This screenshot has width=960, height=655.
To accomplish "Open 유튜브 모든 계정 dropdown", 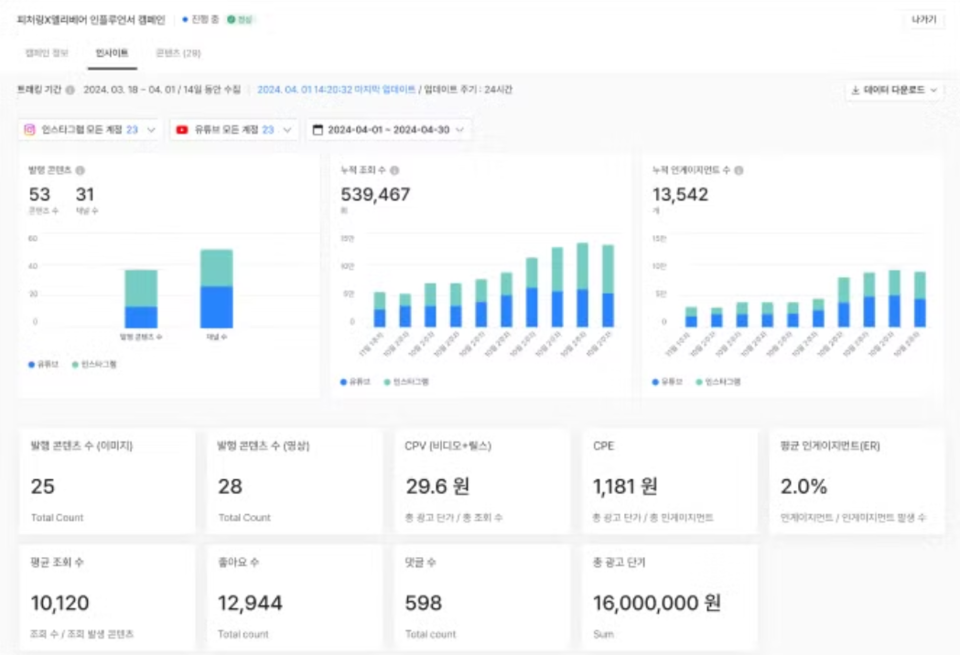I will pos(234,130).
